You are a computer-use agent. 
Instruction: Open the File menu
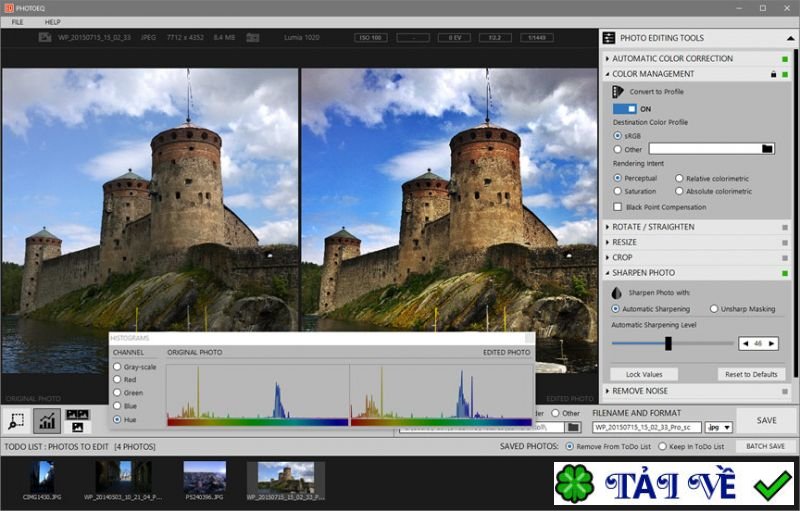(x=17, y=21)
